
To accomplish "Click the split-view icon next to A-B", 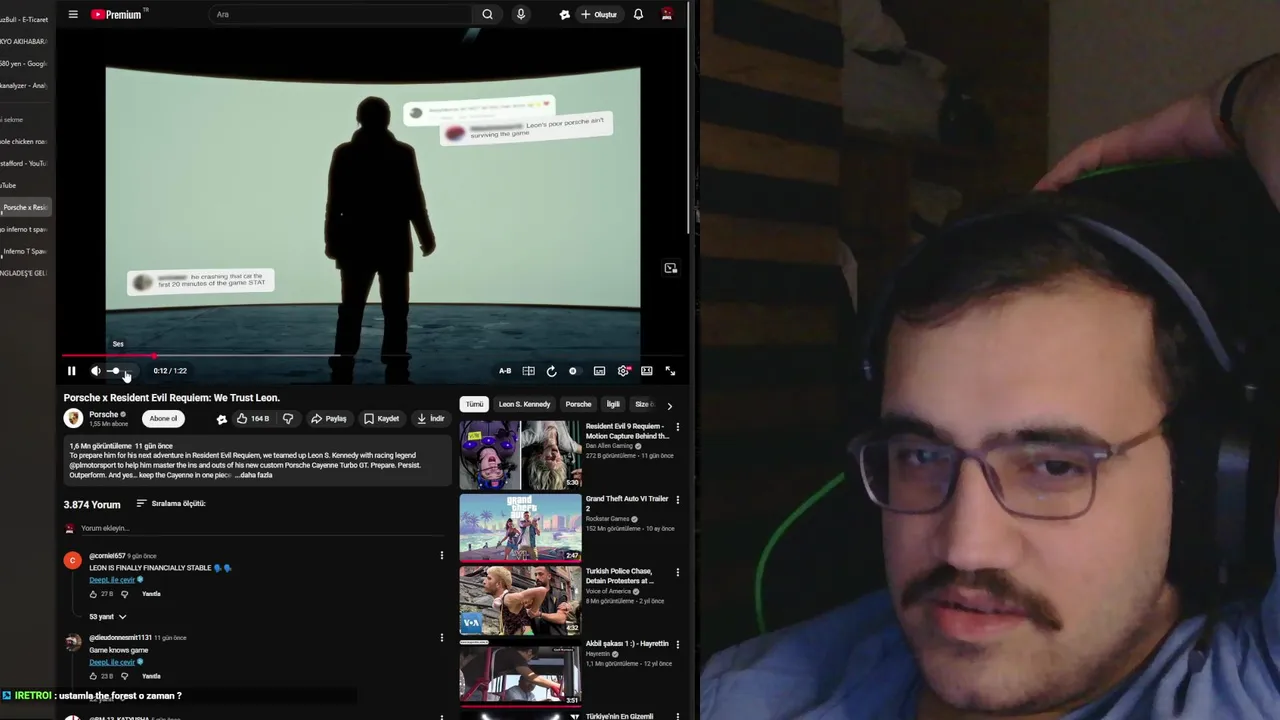I will [528, 371].
